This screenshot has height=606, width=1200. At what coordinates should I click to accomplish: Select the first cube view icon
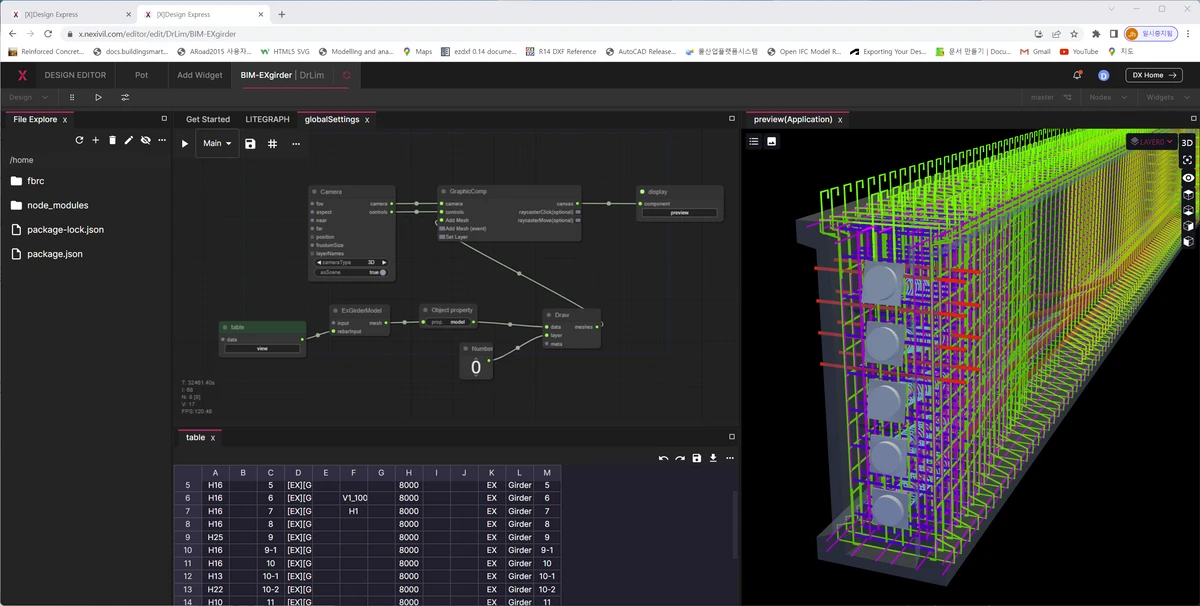coord(1188,194)
